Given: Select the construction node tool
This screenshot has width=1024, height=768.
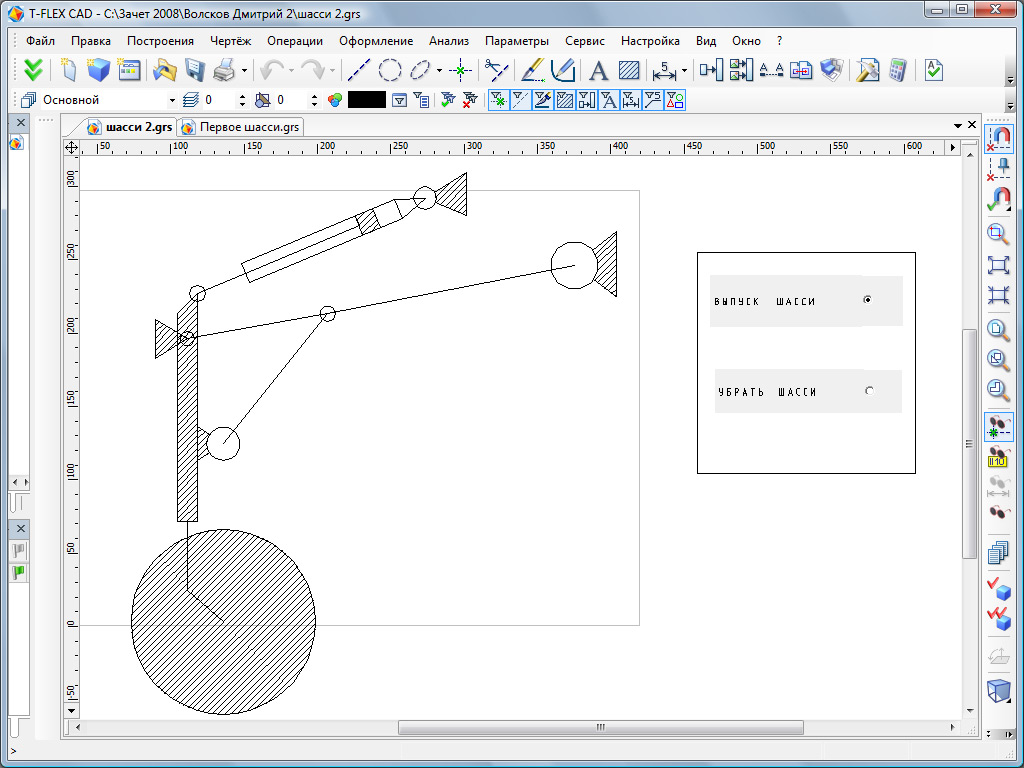Looking at the screenshot, I should [x=460, y=70].
